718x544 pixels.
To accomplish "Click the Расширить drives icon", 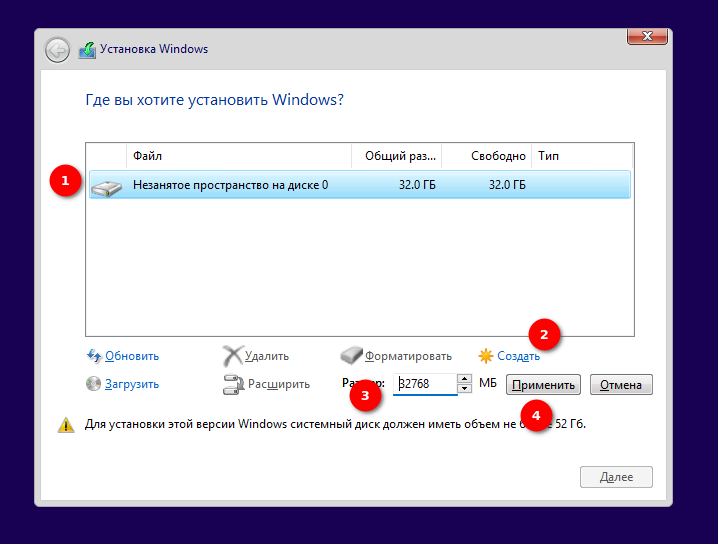I will click(233, 385).
